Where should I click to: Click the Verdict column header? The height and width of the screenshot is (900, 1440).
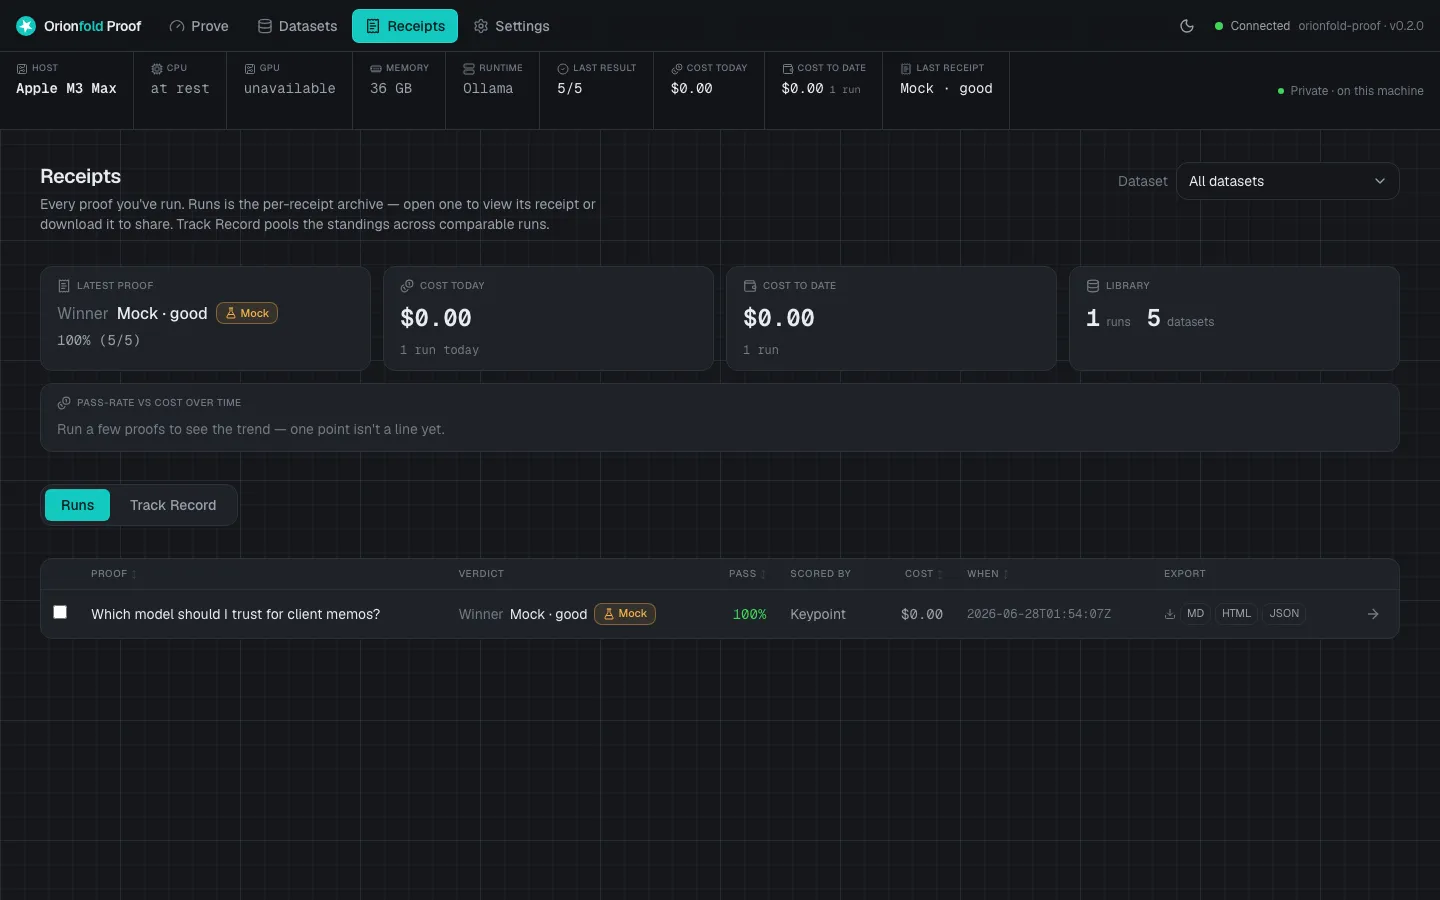[x=481, y=574]
